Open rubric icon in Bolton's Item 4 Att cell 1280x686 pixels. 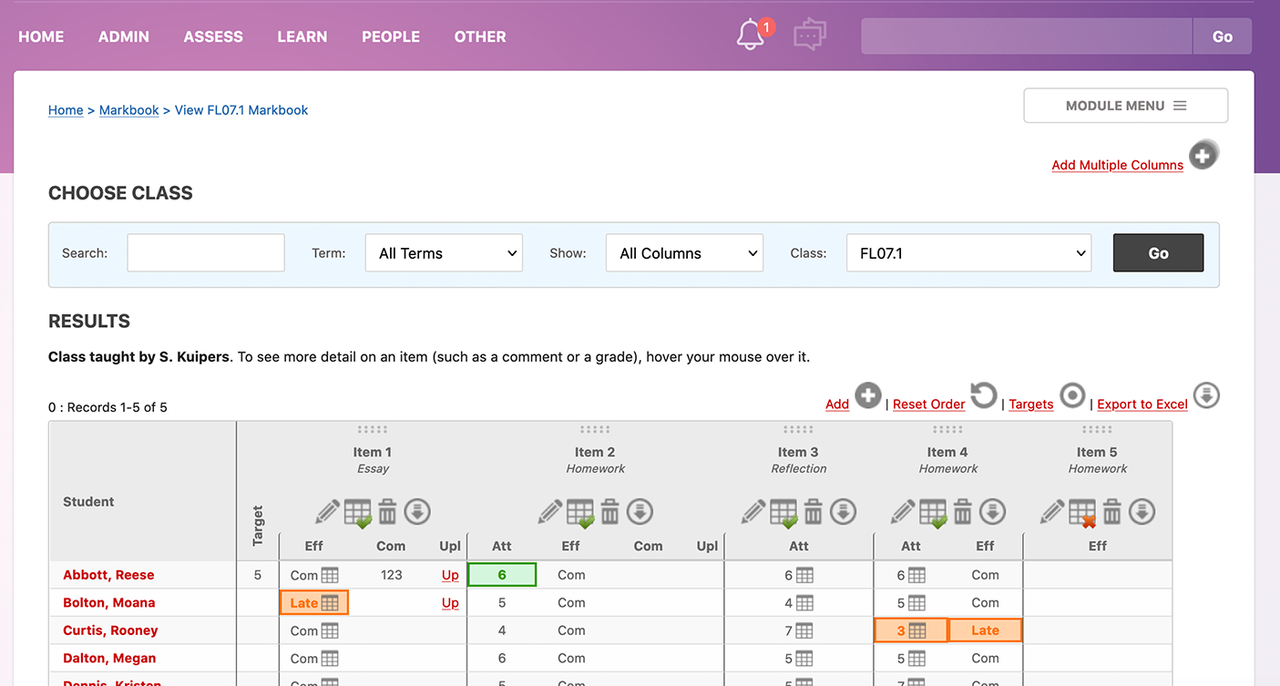point(917,603)
